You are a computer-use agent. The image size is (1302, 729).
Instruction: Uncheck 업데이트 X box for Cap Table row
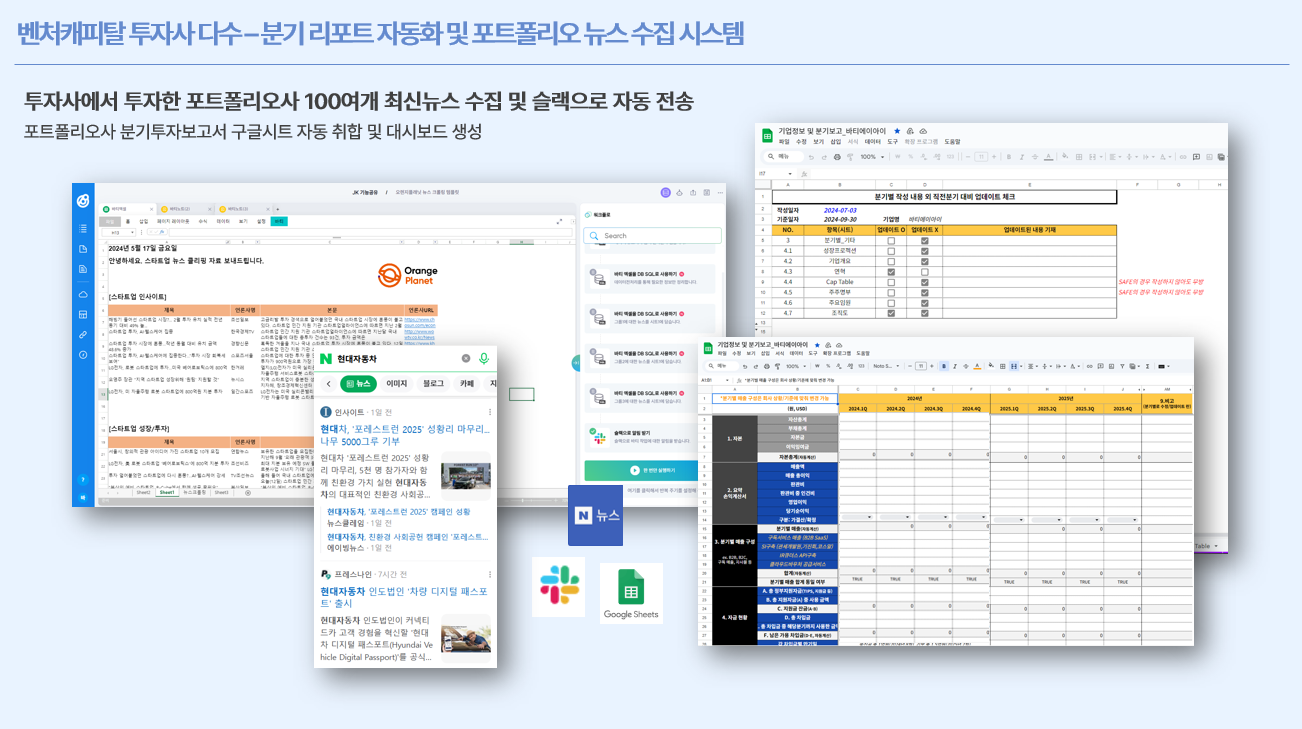click(925, 282)
